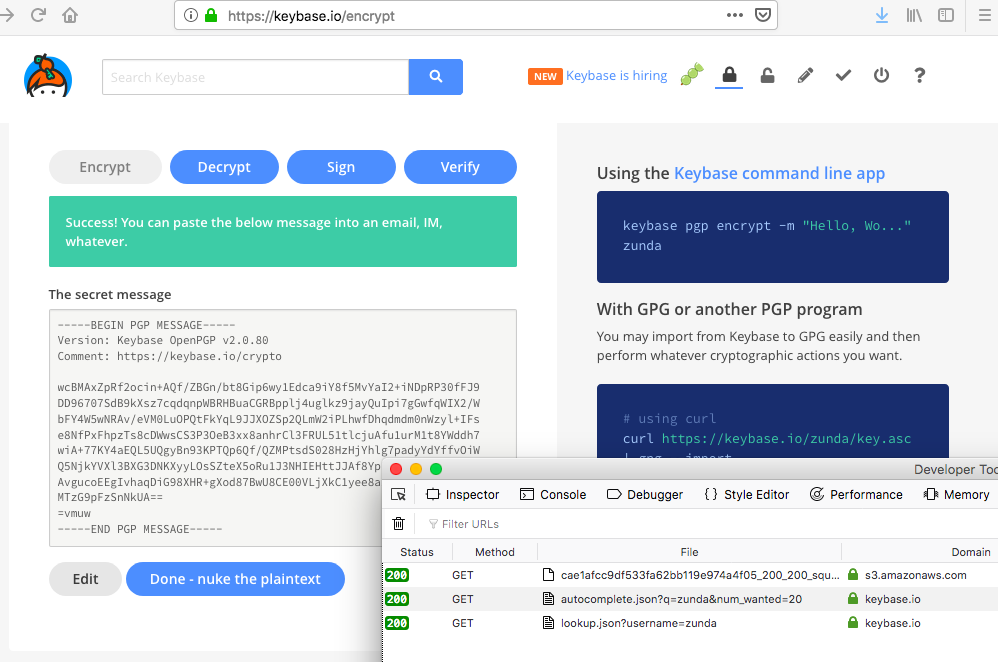Select the lookup.json?username=zunda request row
This screenshot has height=662, width=998.
[690, 623]
